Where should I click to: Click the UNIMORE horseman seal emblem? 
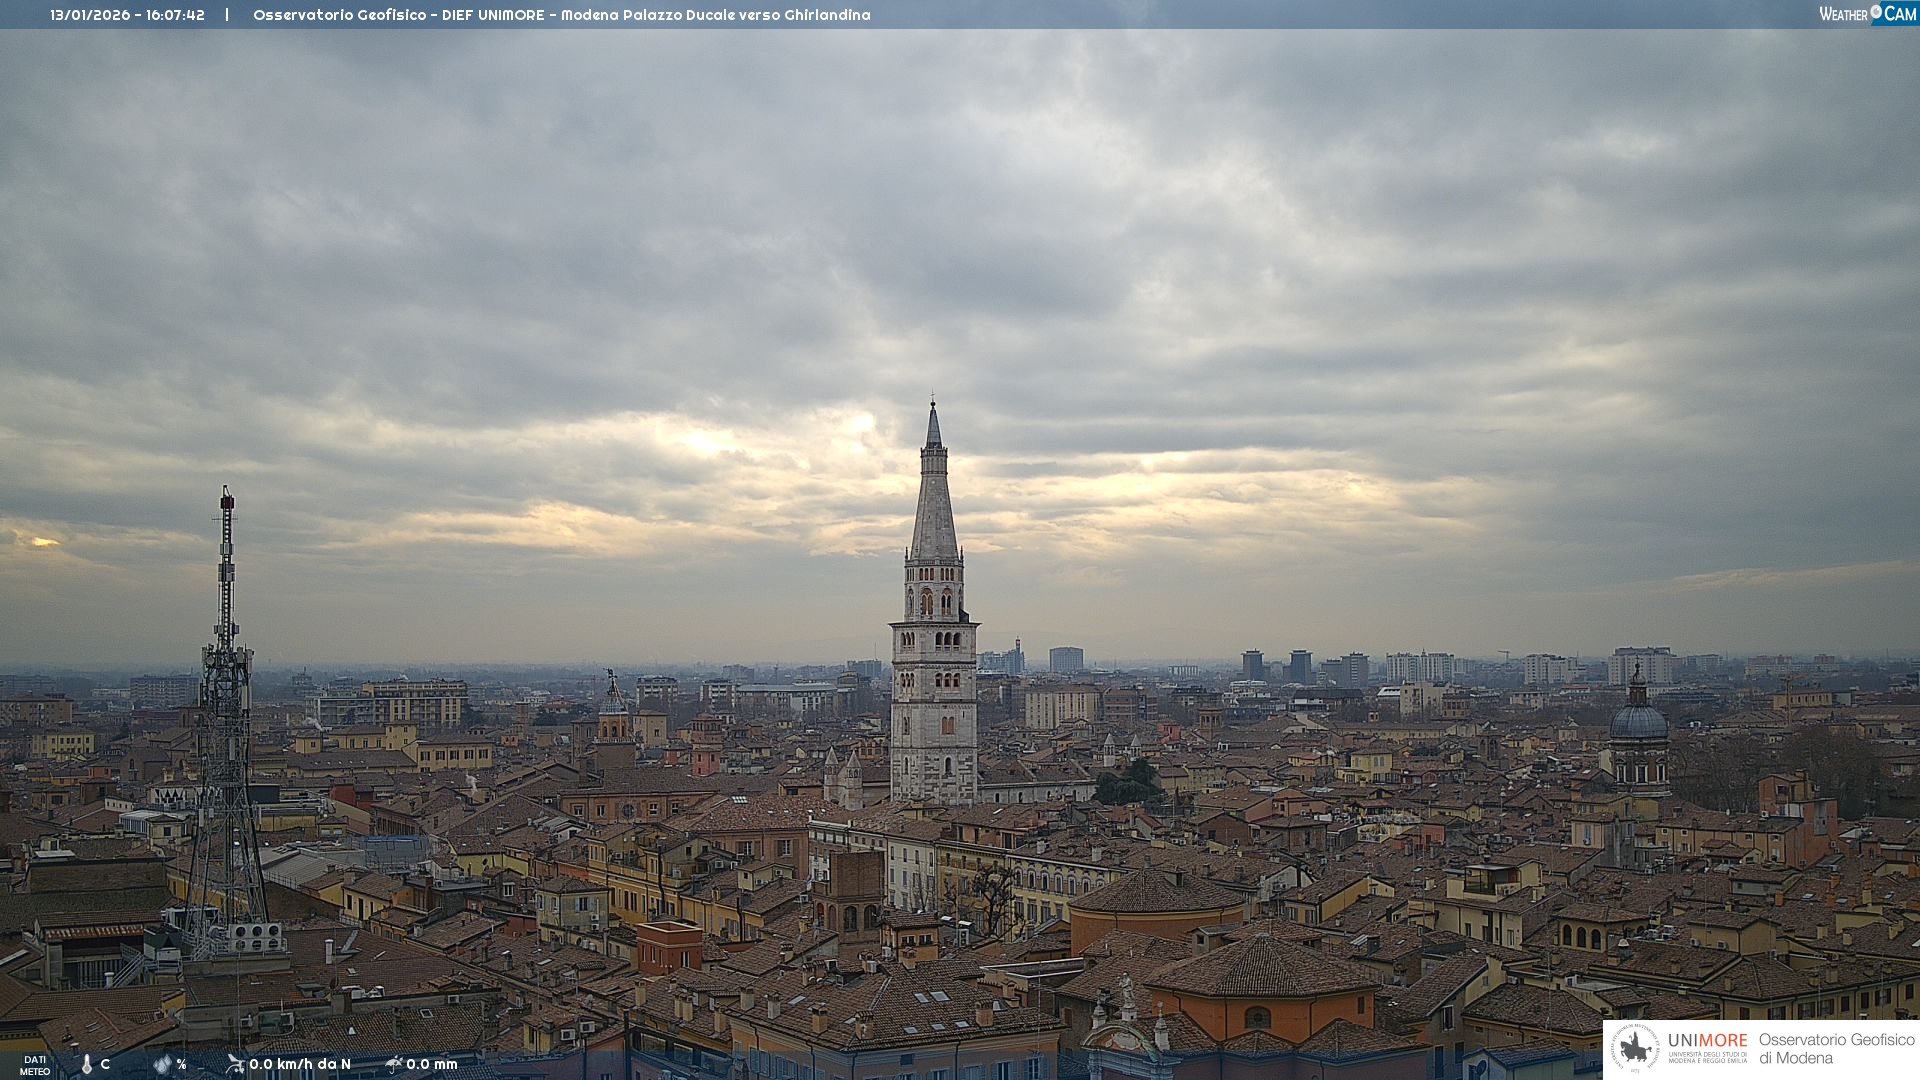pos(1635,1049)
